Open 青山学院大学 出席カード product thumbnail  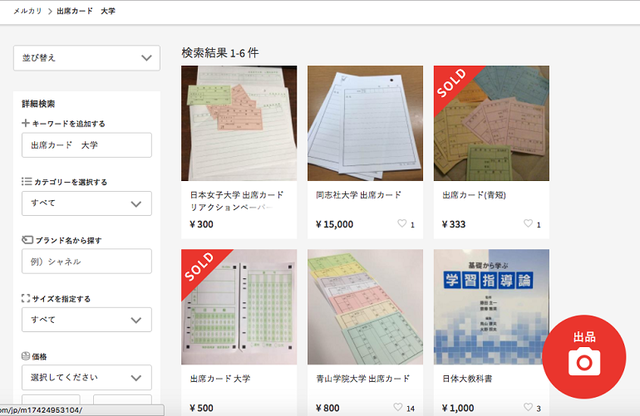pyautogui.click(x=365, y=307)
